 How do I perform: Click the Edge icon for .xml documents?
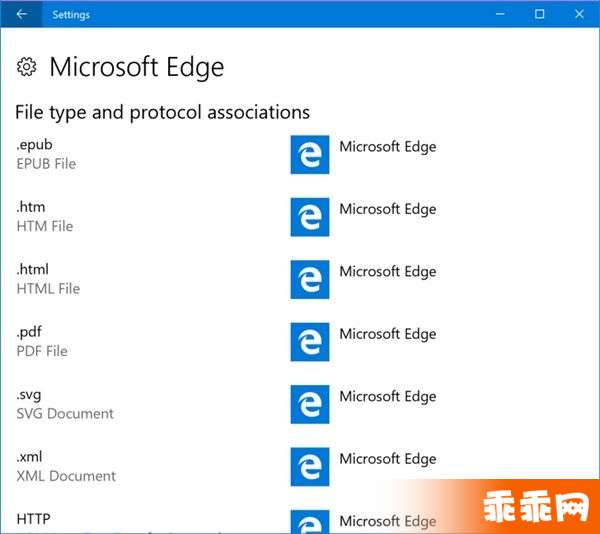point(310,467)
